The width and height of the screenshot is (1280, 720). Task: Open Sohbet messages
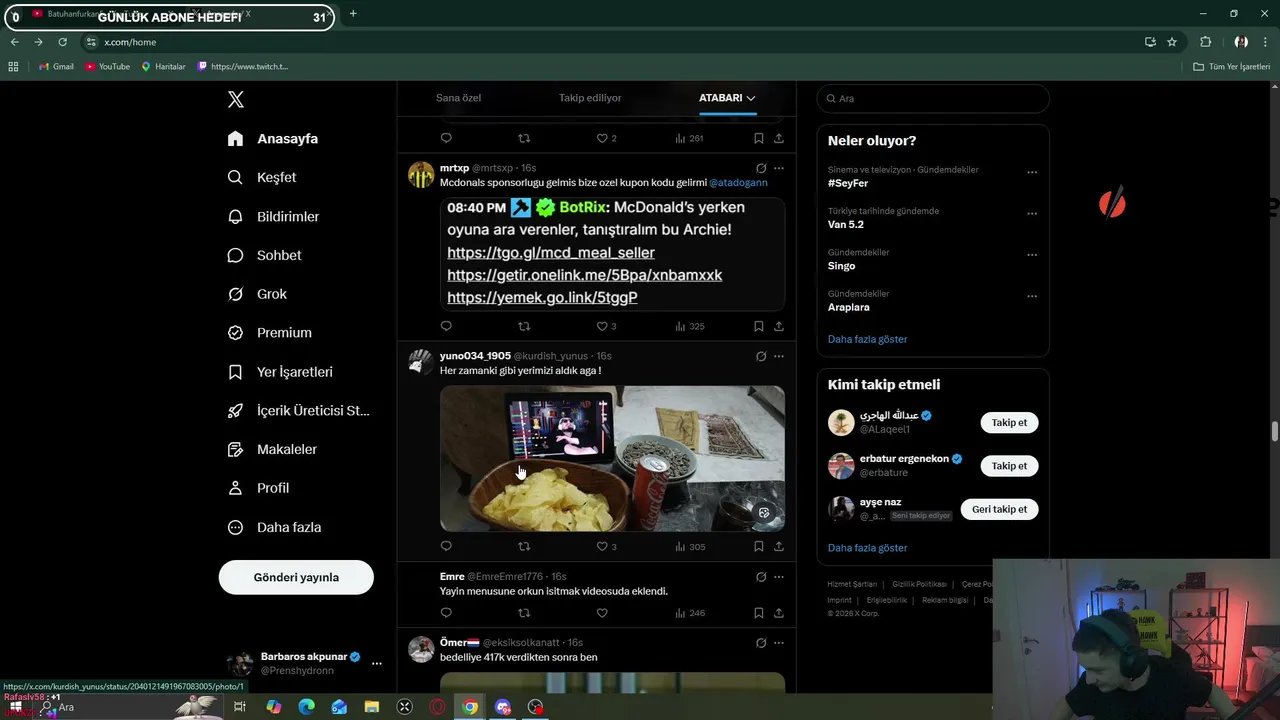[x=264, y=255]
